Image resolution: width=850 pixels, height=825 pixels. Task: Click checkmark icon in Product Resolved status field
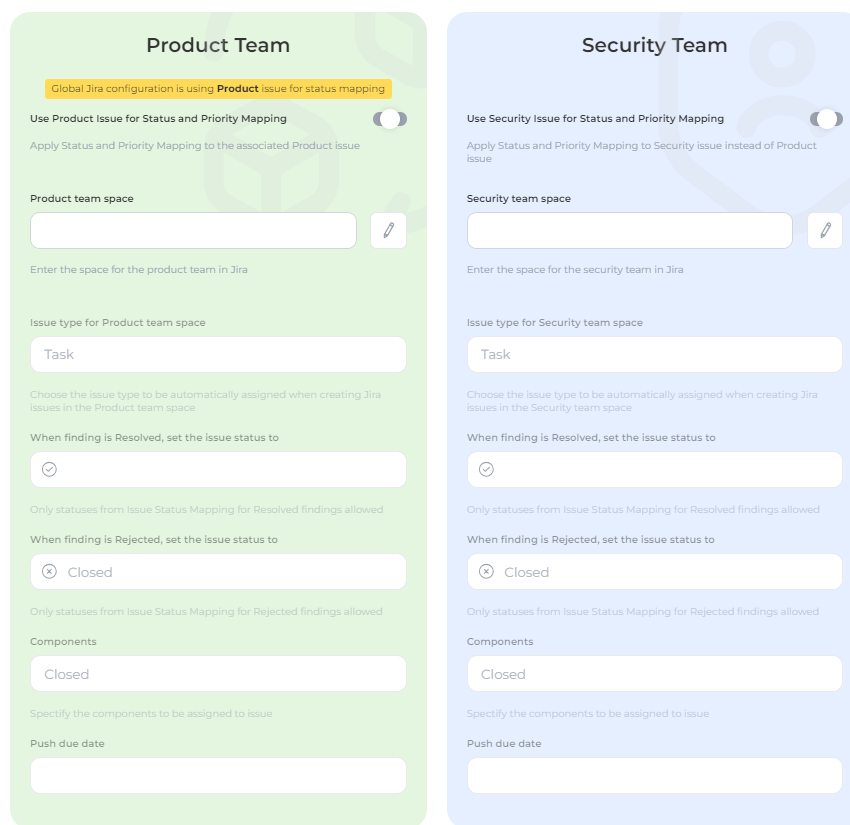[49, 469]
